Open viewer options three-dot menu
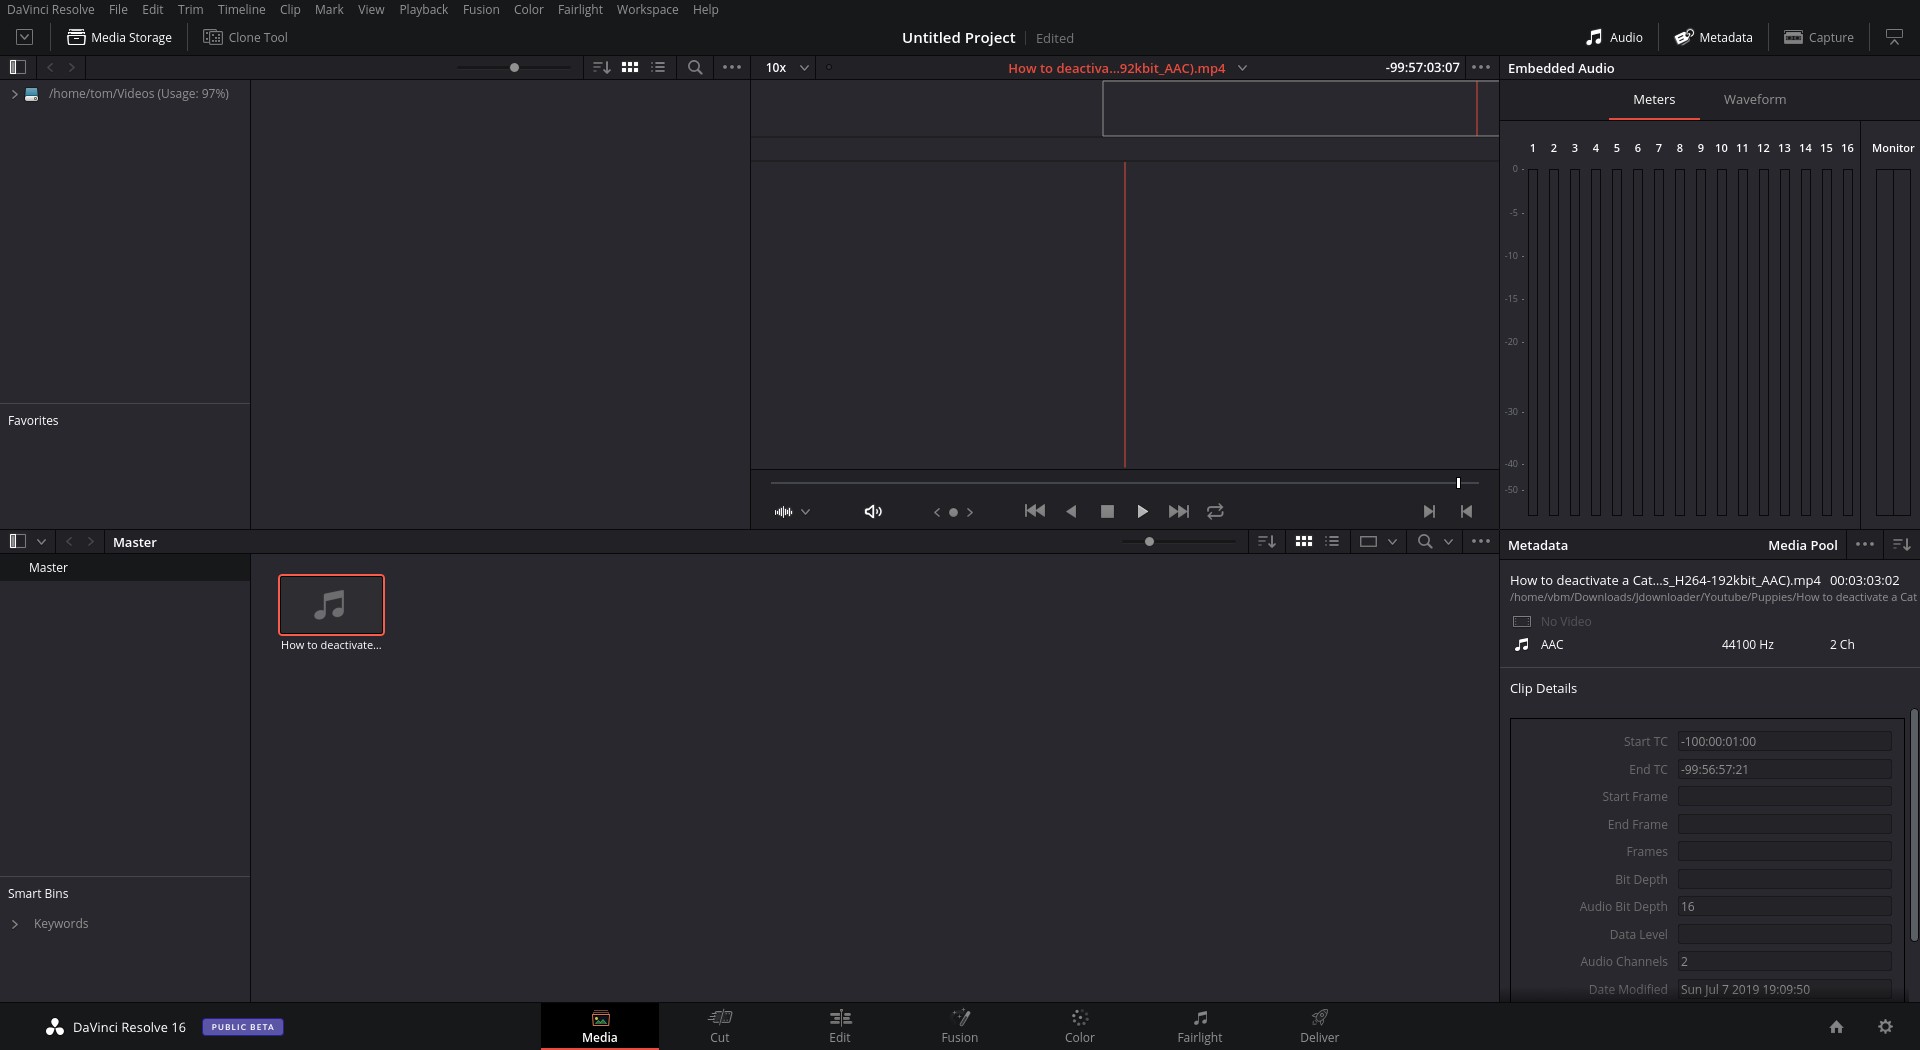 point(1481,67)
